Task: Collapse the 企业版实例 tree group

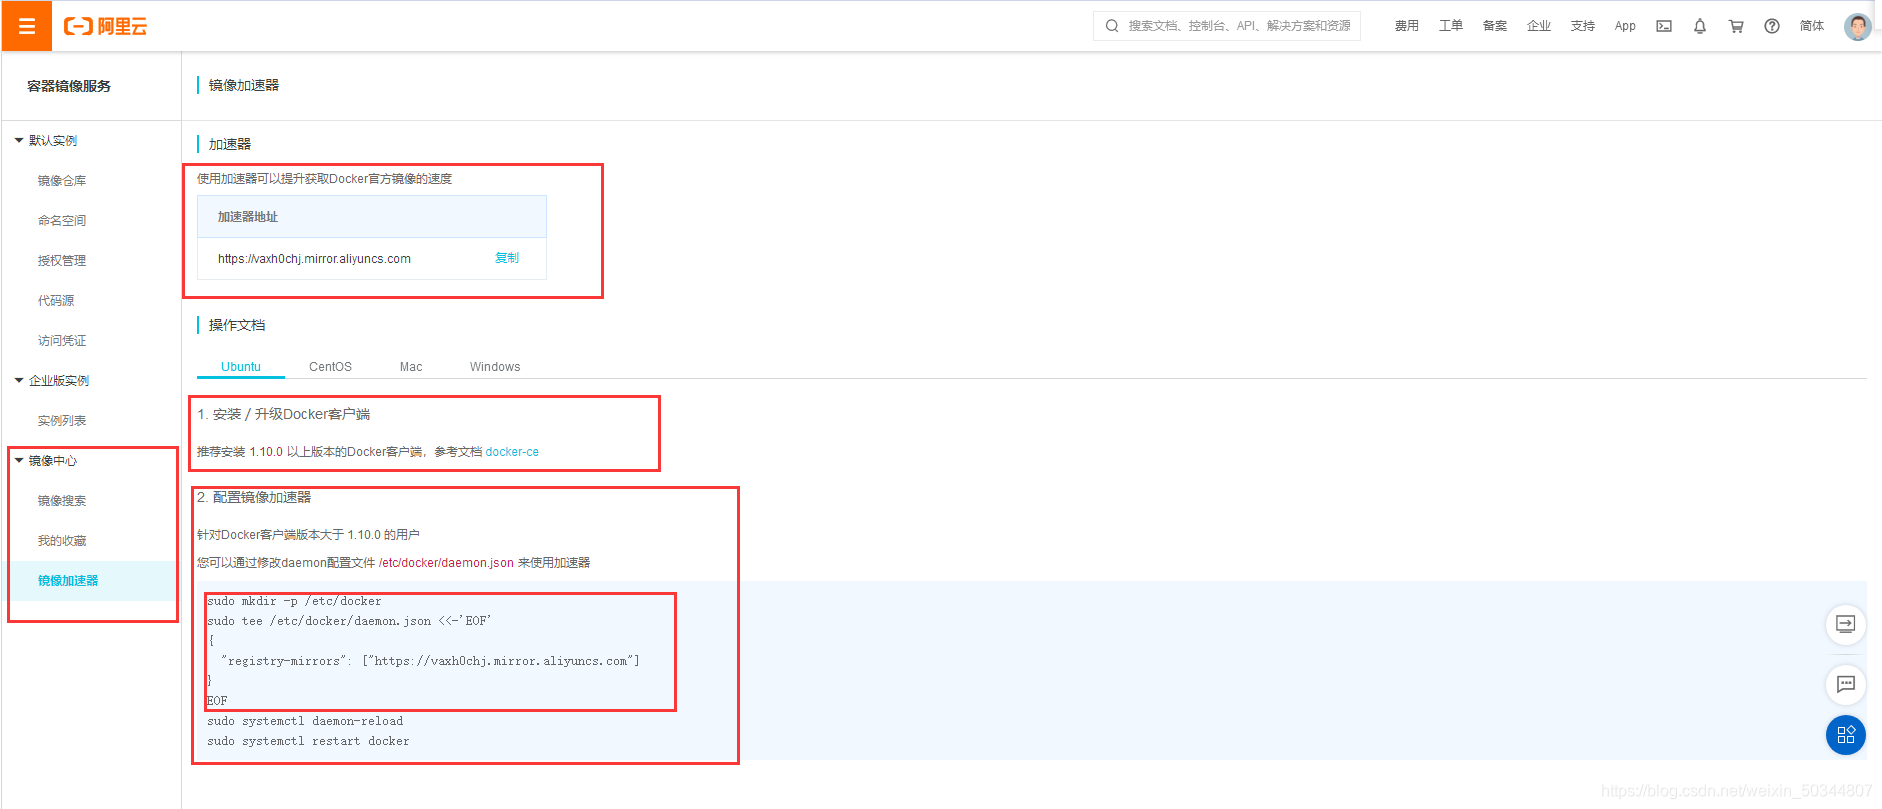Action: click(19, 380)
